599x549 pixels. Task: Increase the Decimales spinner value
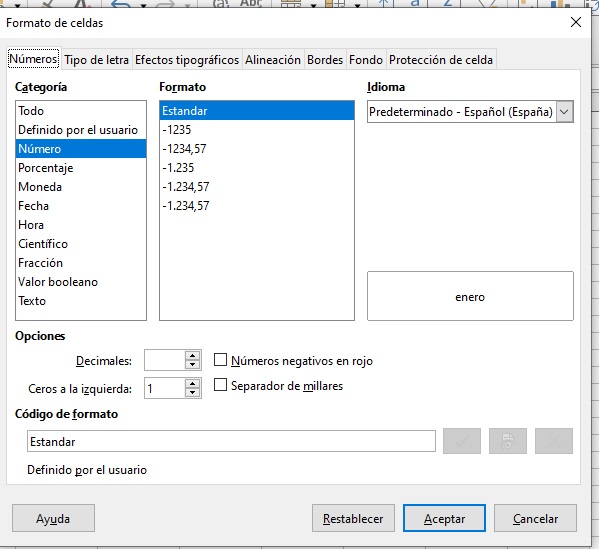[193, 355]
